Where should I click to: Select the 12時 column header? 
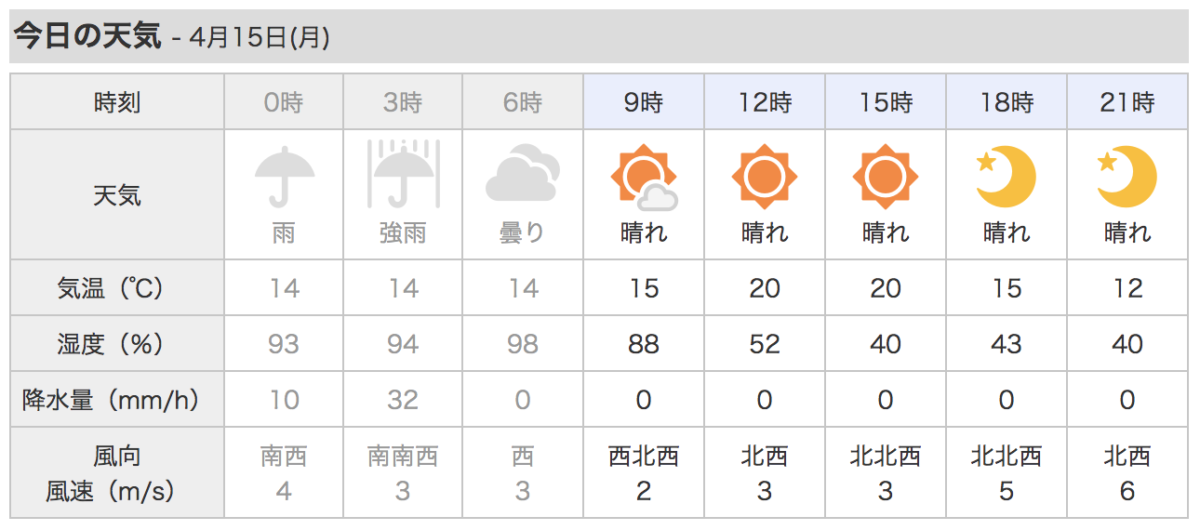765,102
